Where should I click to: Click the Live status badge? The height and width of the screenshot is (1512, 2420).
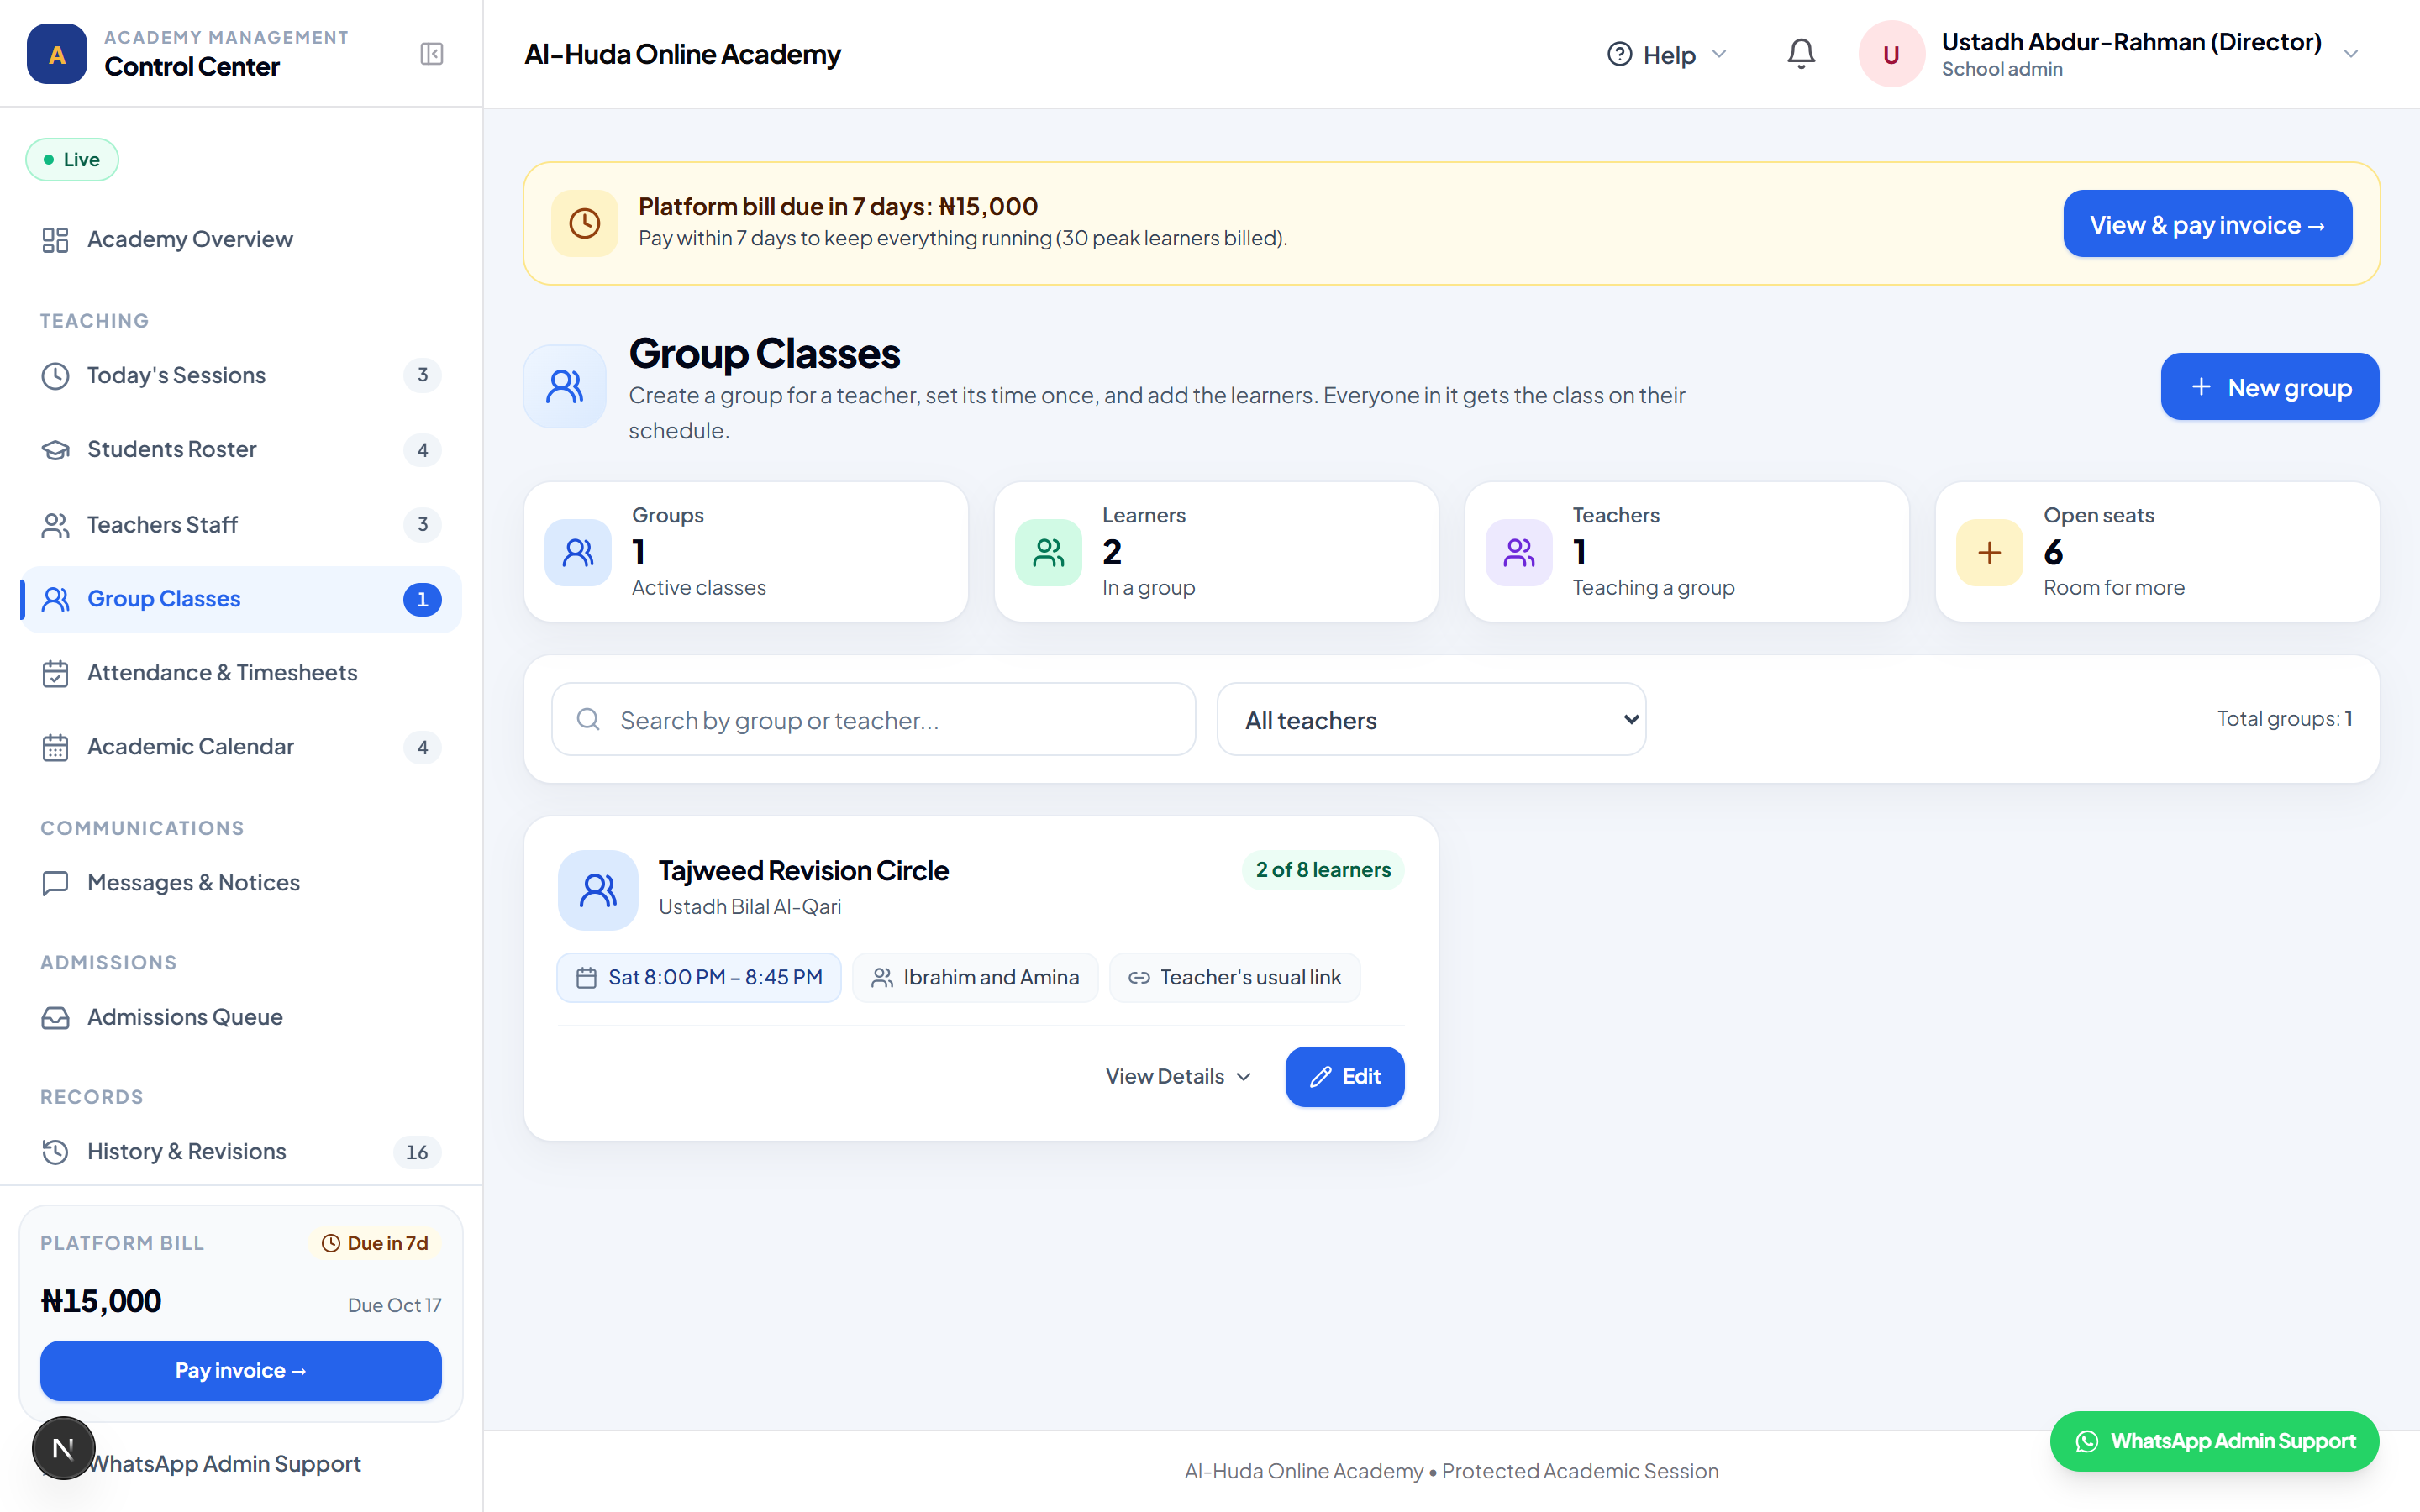coord(72,160)
